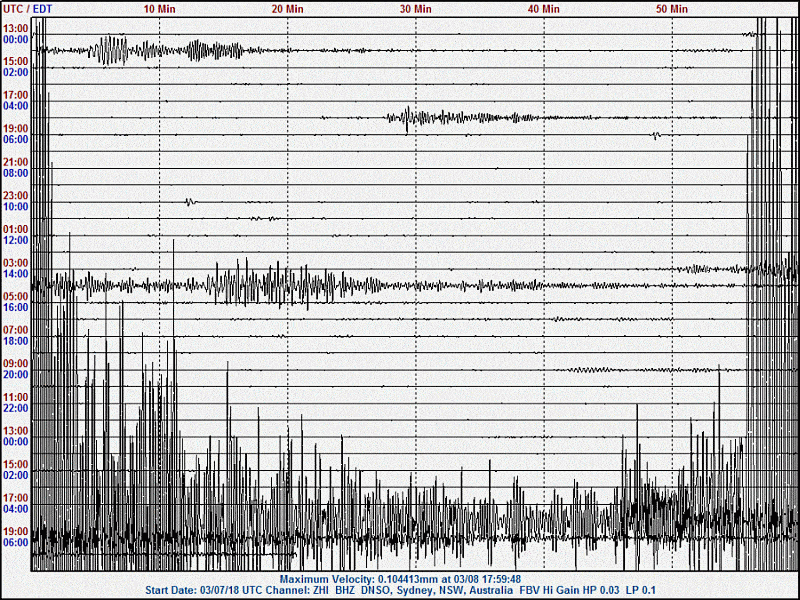Select the 07:00 UTC row label
Screen dimensions: 800x600
pyautogui.click(x=16, y=330)
